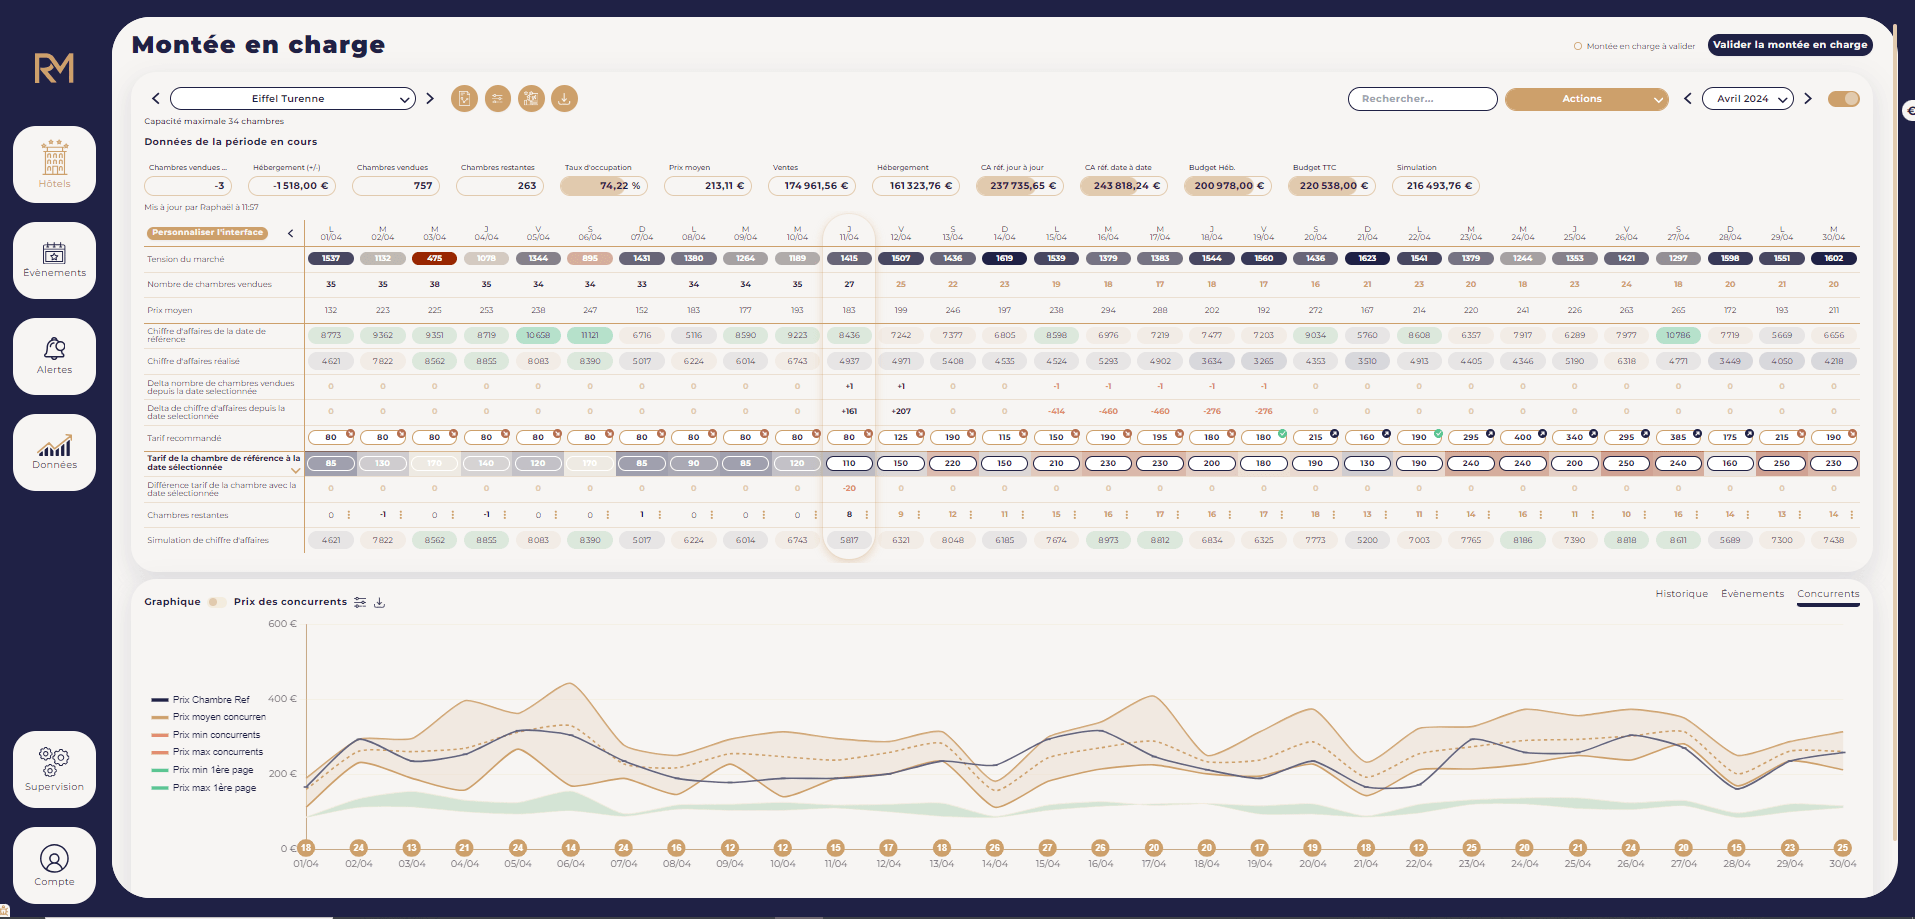Click Valider la montée en charge

(x=1789, y=45)
